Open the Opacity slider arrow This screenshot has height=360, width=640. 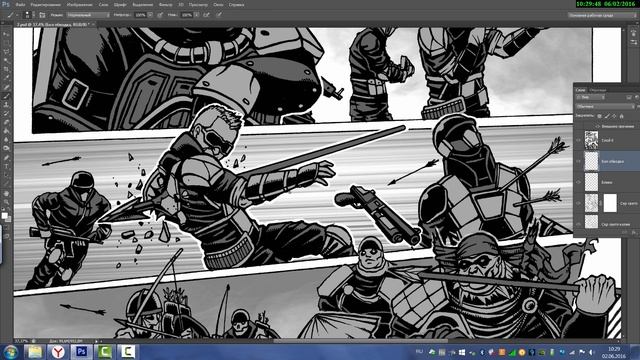pos(150,15)
